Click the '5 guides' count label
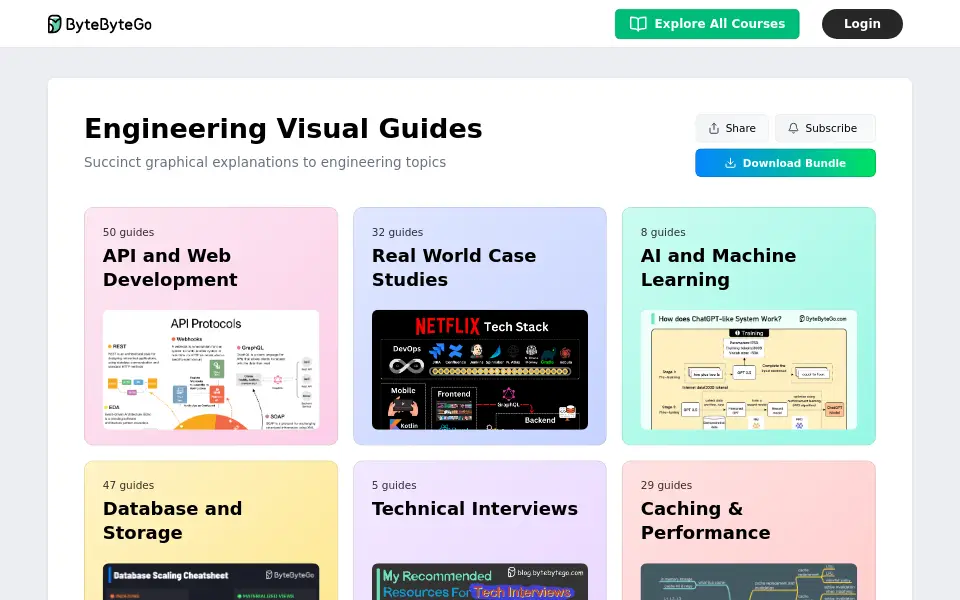 pos(394,485)
